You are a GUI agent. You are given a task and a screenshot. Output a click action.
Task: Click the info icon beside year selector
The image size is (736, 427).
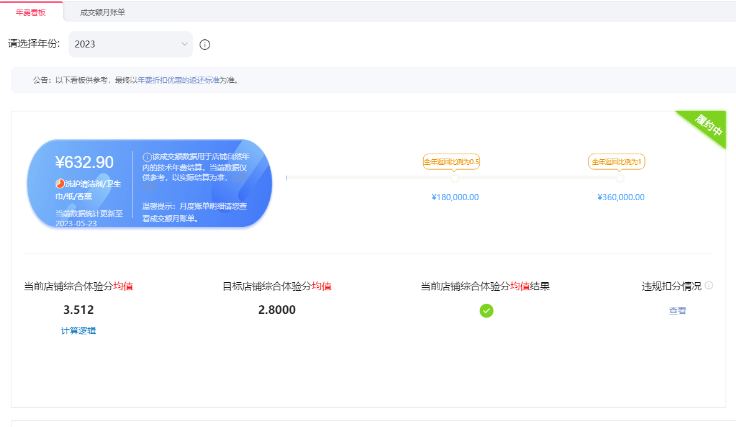coord(205,45)
